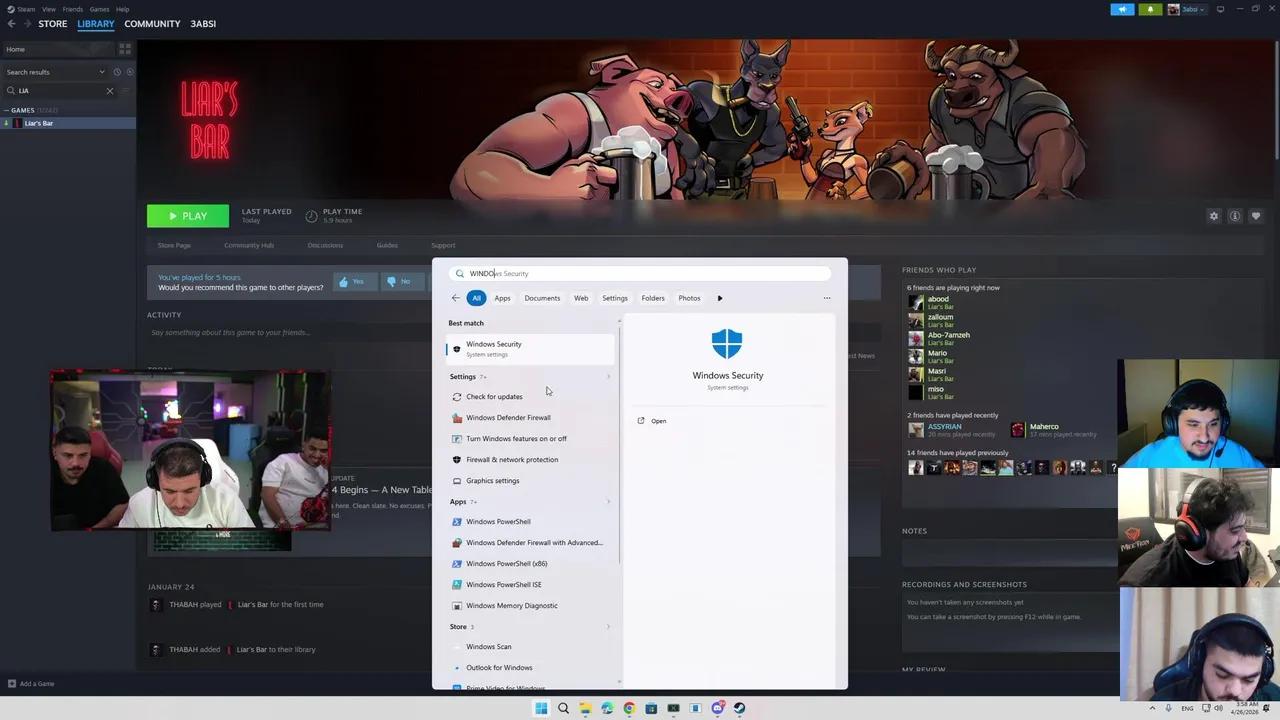Show more search filters arrow

[x=719, y=298]
